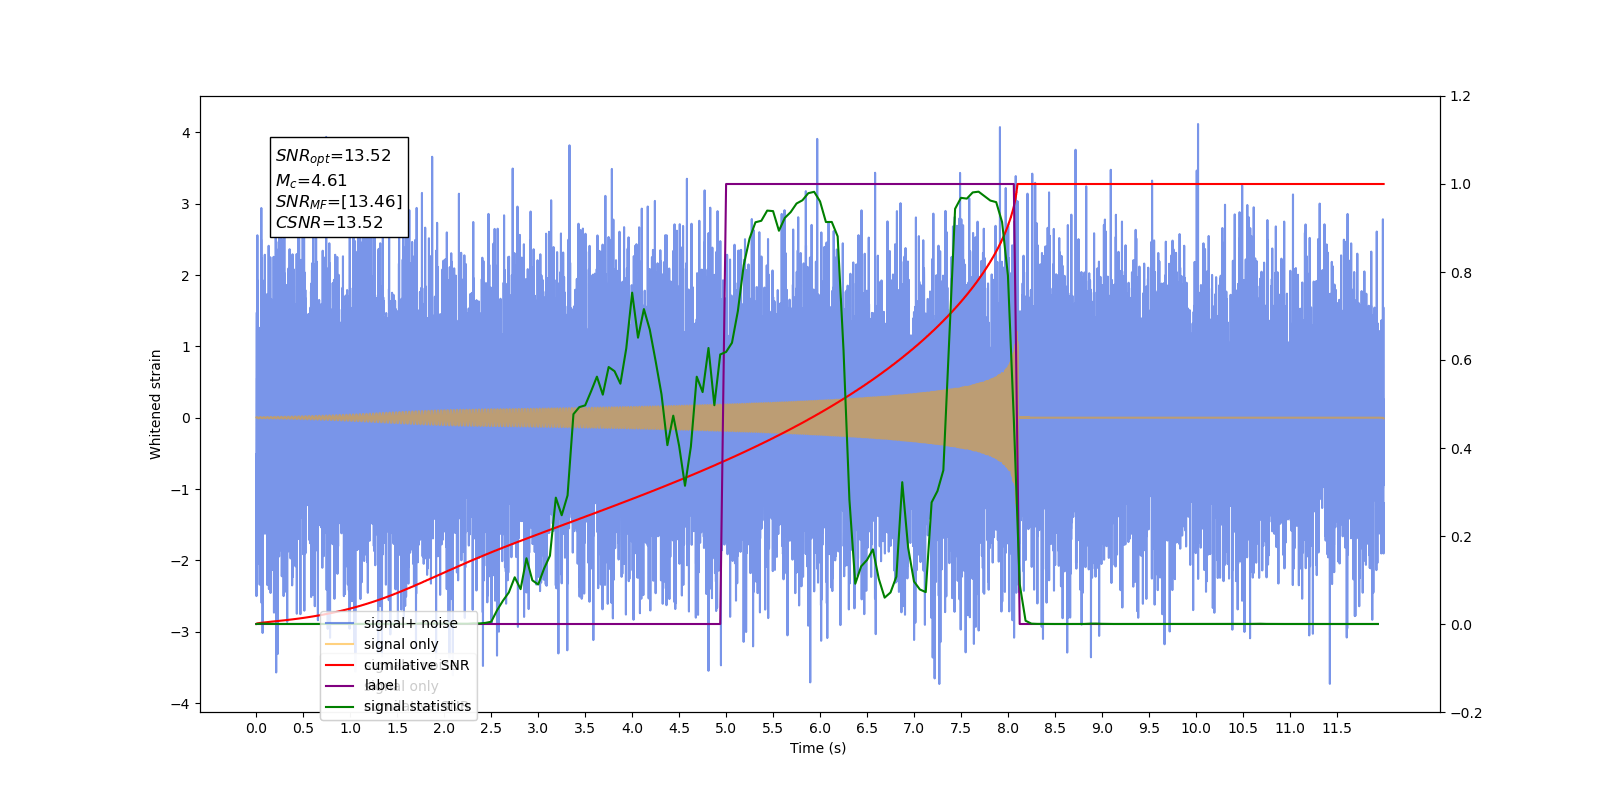Image resolution: width=1600 pixels, height=800 pixels.
Task: Click the left y-axis tick label −4
Action: [x=181, y=704]
